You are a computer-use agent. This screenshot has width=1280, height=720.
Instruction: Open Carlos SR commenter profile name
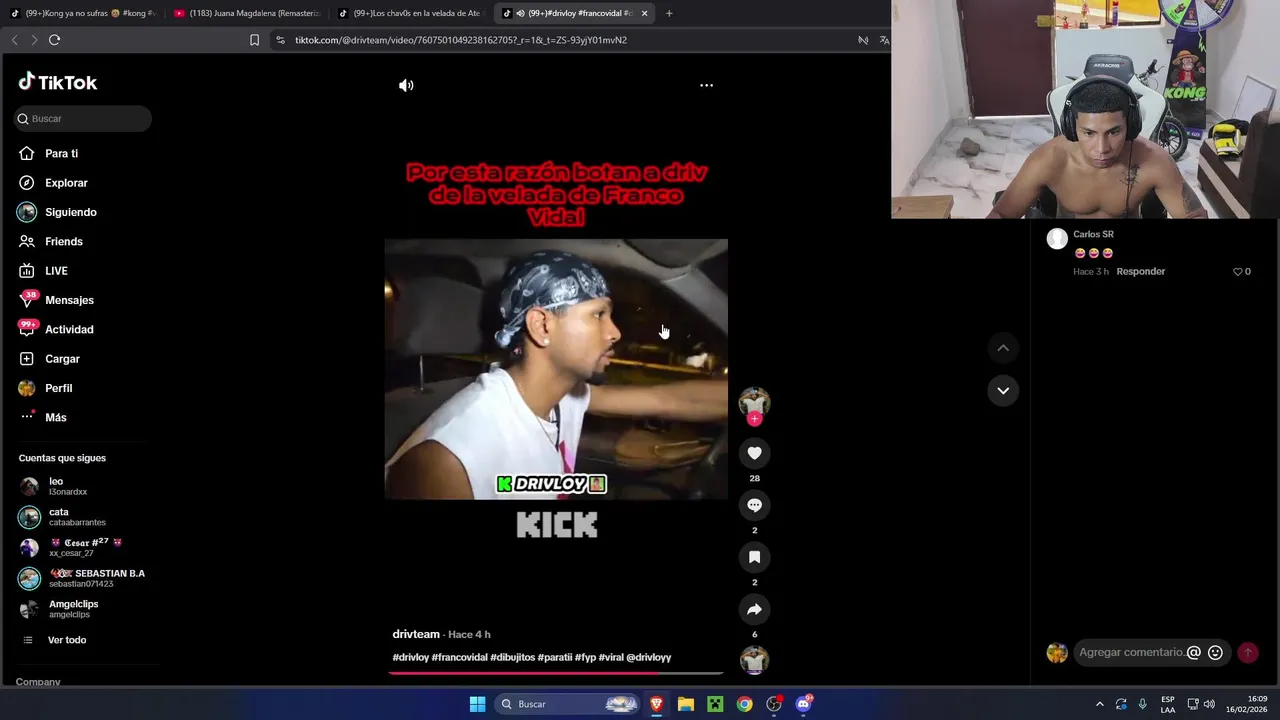click(x=1093, y=234)
